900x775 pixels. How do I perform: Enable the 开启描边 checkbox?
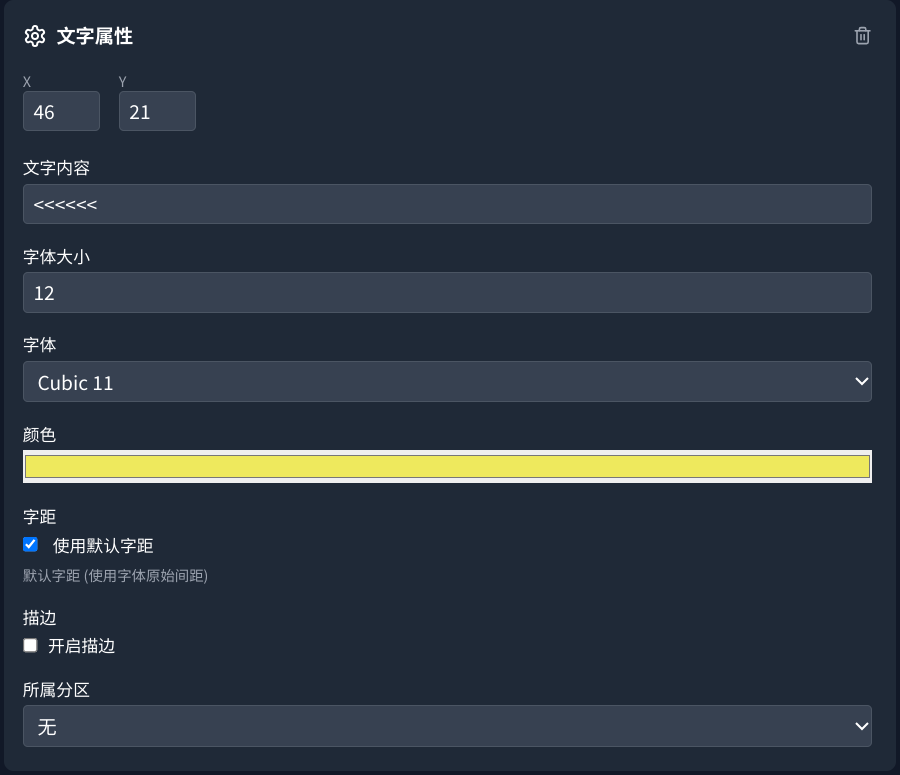[31, 645]
